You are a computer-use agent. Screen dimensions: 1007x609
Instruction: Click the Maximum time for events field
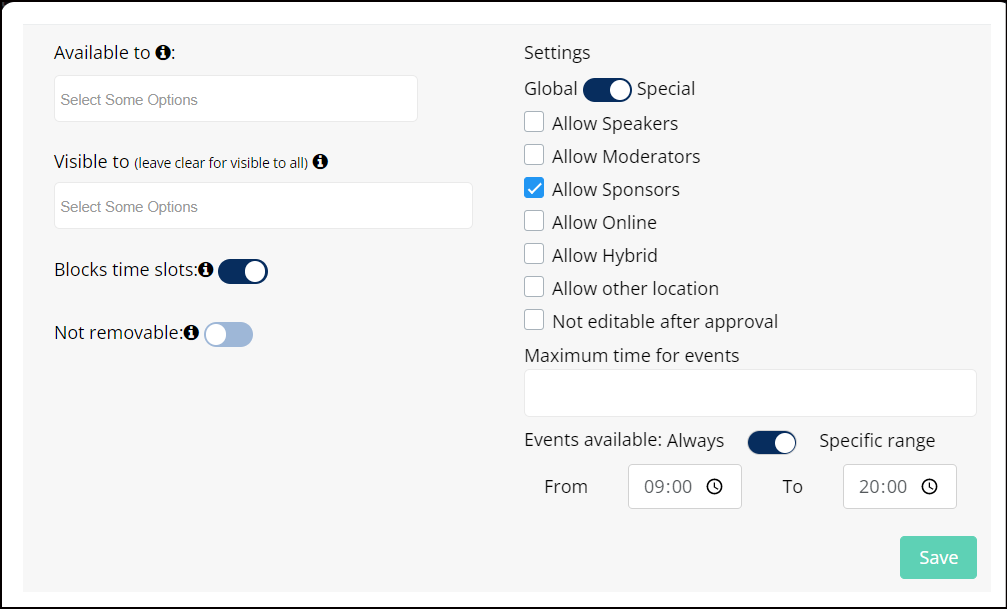[x=750, y=393]
